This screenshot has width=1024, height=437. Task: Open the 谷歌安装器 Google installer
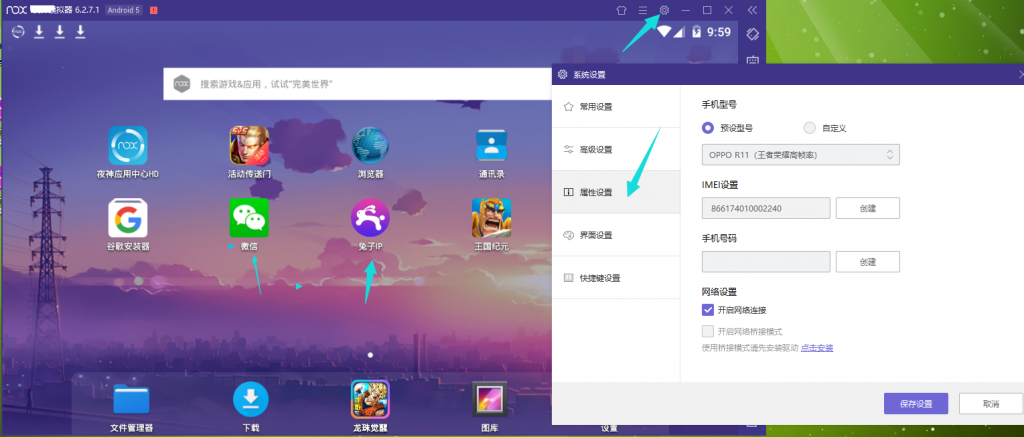127,218
